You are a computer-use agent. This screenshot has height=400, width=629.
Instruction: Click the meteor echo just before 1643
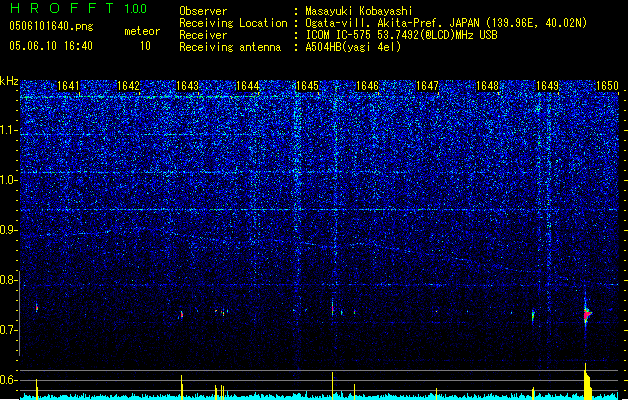(181, 315)
